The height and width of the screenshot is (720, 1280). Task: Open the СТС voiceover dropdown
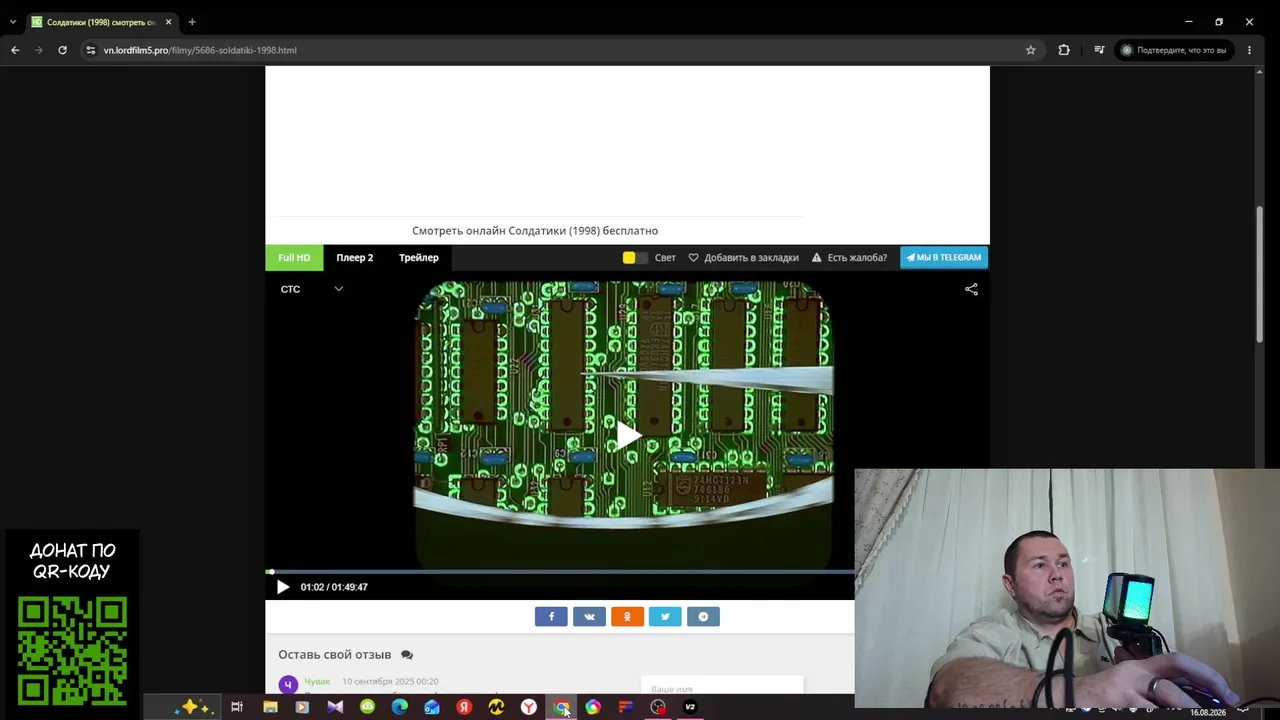click(x=311, y=289)
